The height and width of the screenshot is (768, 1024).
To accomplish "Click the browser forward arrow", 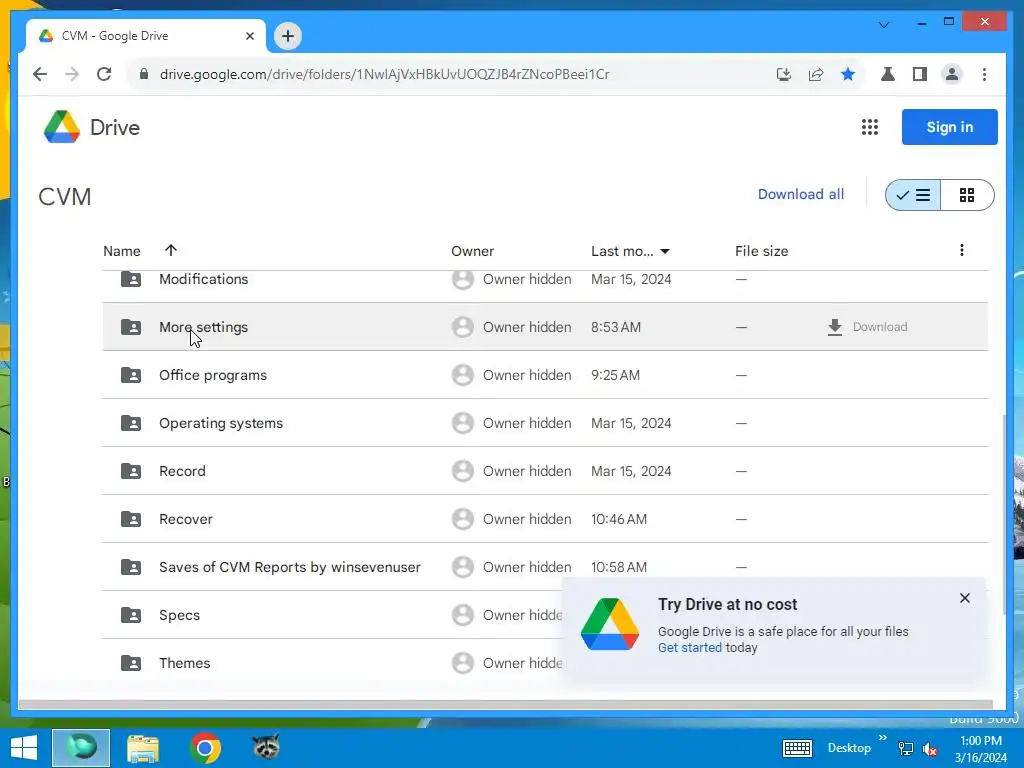I will pos(72,74).
